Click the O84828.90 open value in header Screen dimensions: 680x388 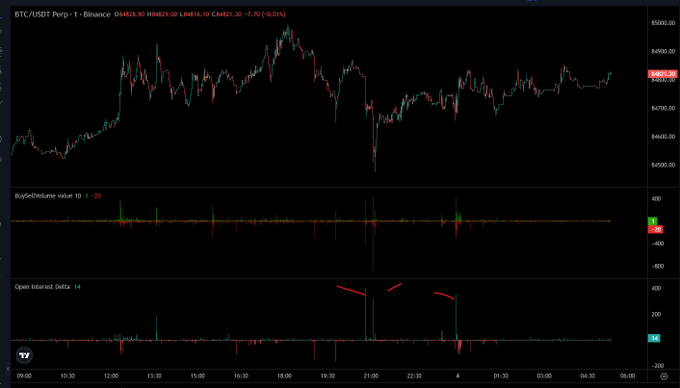point(130,14)
